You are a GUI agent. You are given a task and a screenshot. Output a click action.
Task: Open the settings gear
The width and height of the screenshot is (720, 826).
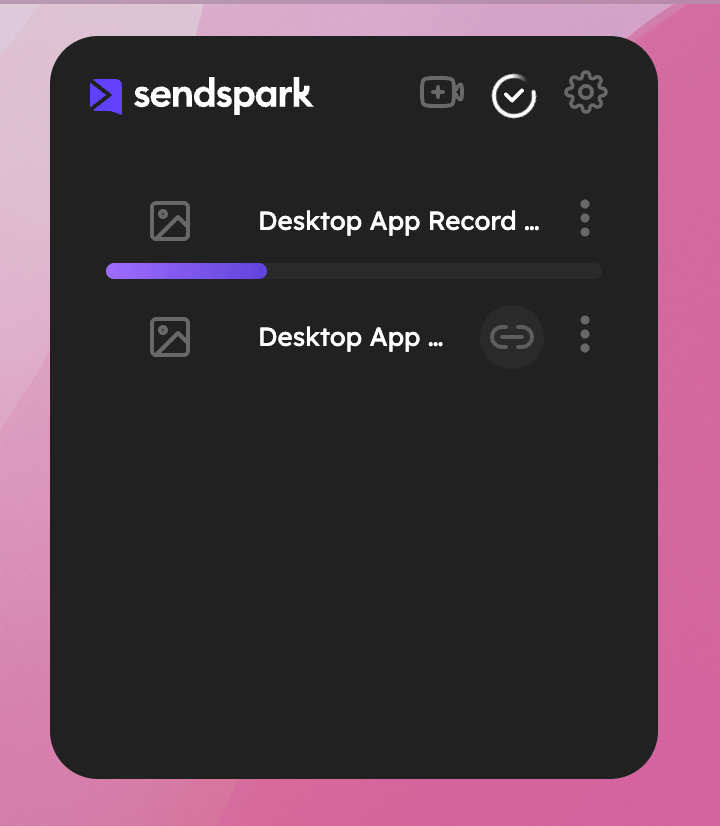point(586,93)
